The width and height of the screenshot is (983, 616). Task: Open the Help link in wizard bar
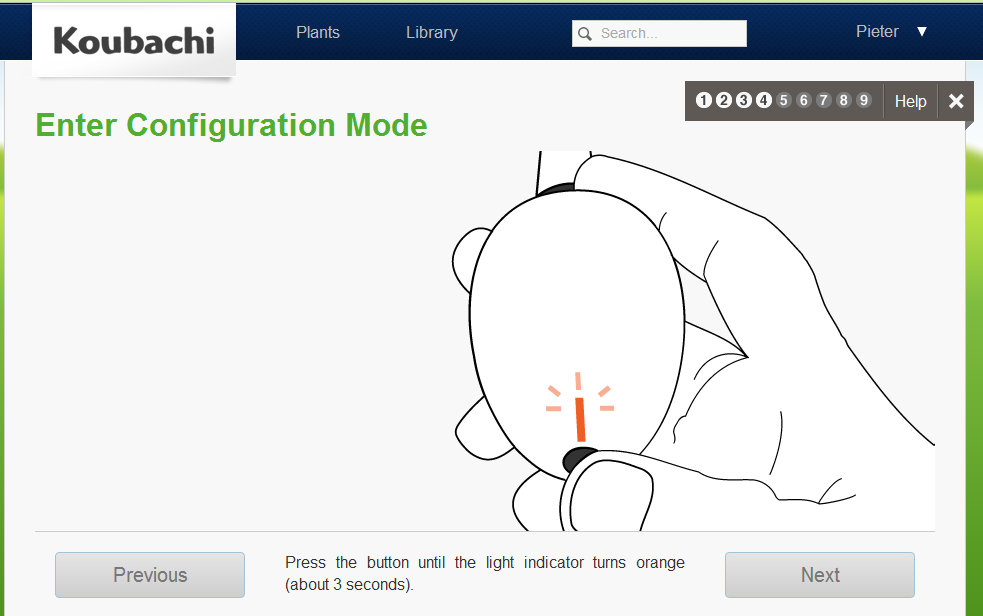pos(910,102)
